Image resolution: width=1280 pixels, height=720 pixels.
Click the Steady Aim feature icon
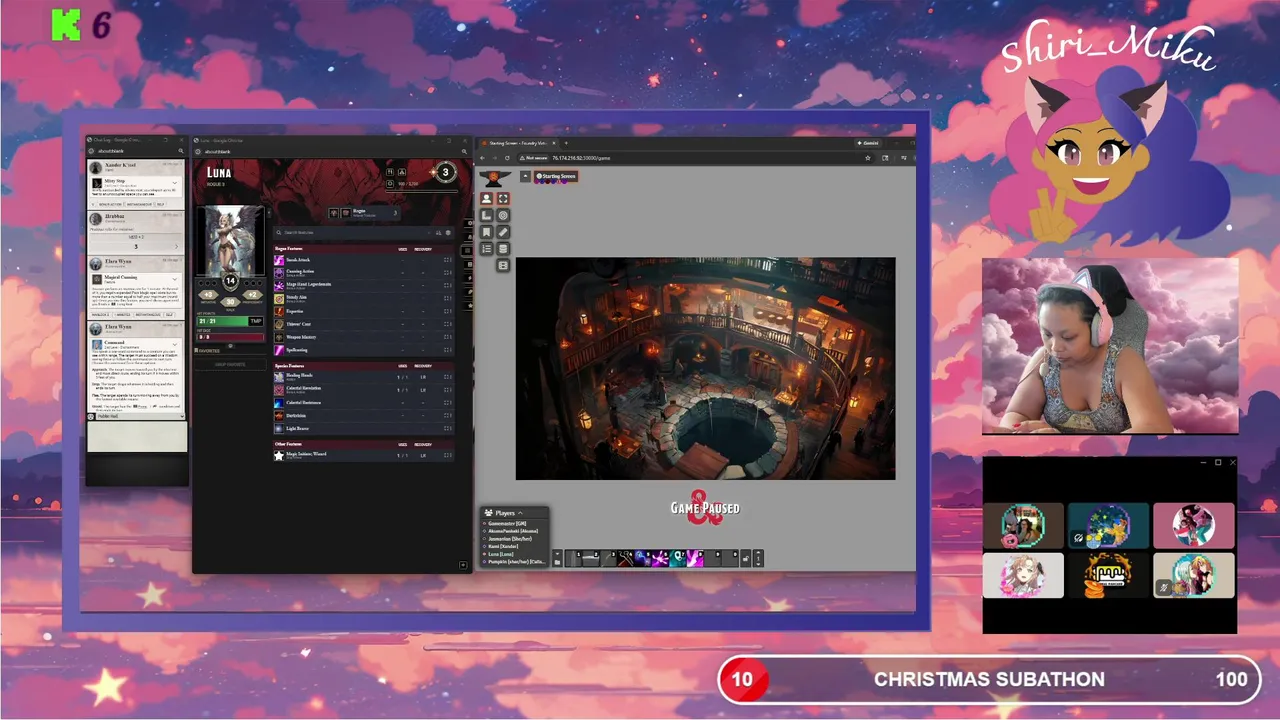click(279, 298)
